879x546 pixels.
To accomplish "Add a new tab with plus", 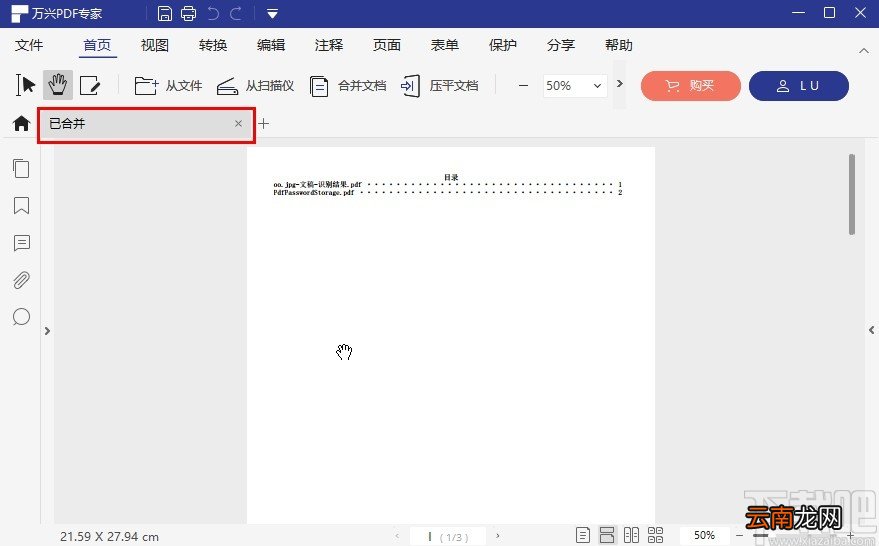I will 263,123.
